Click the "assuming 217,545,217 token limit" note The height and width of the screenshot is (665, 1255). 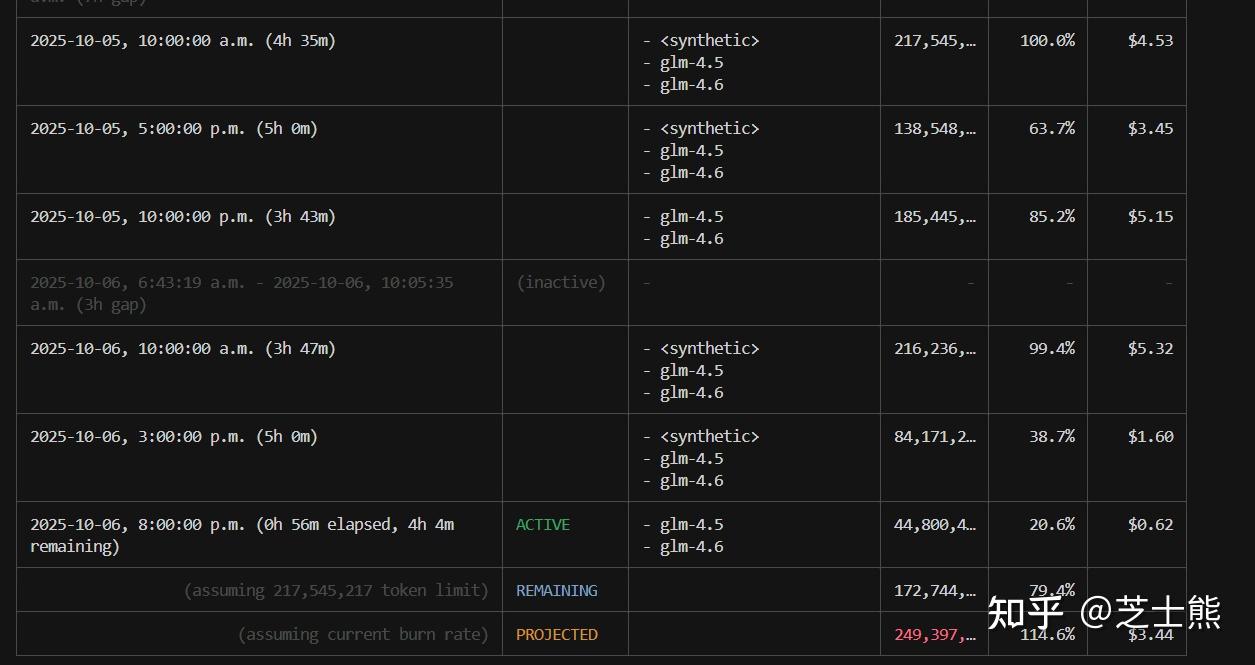point(336,591)
